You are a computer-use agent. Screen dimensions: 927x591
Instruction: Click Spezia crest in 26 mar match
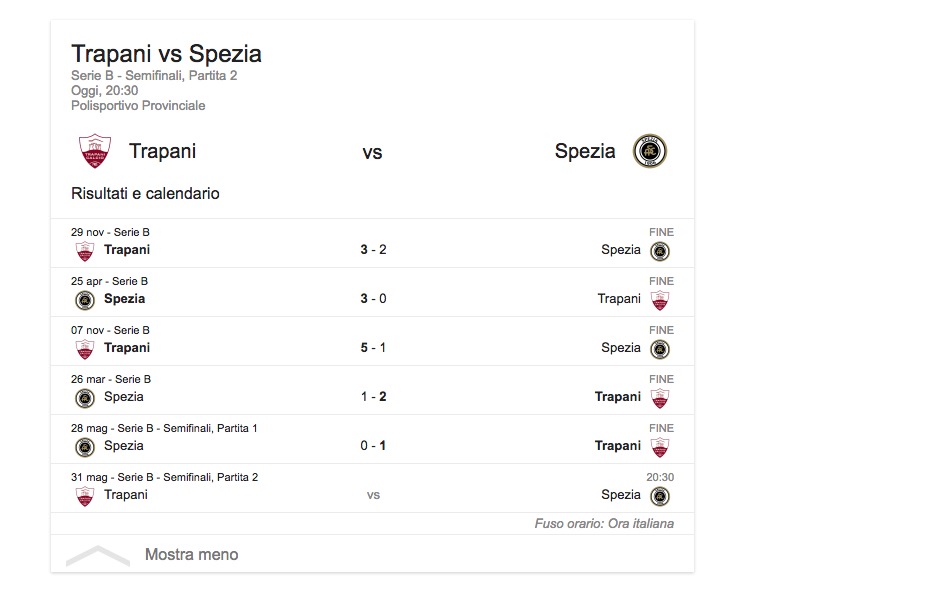85,398
